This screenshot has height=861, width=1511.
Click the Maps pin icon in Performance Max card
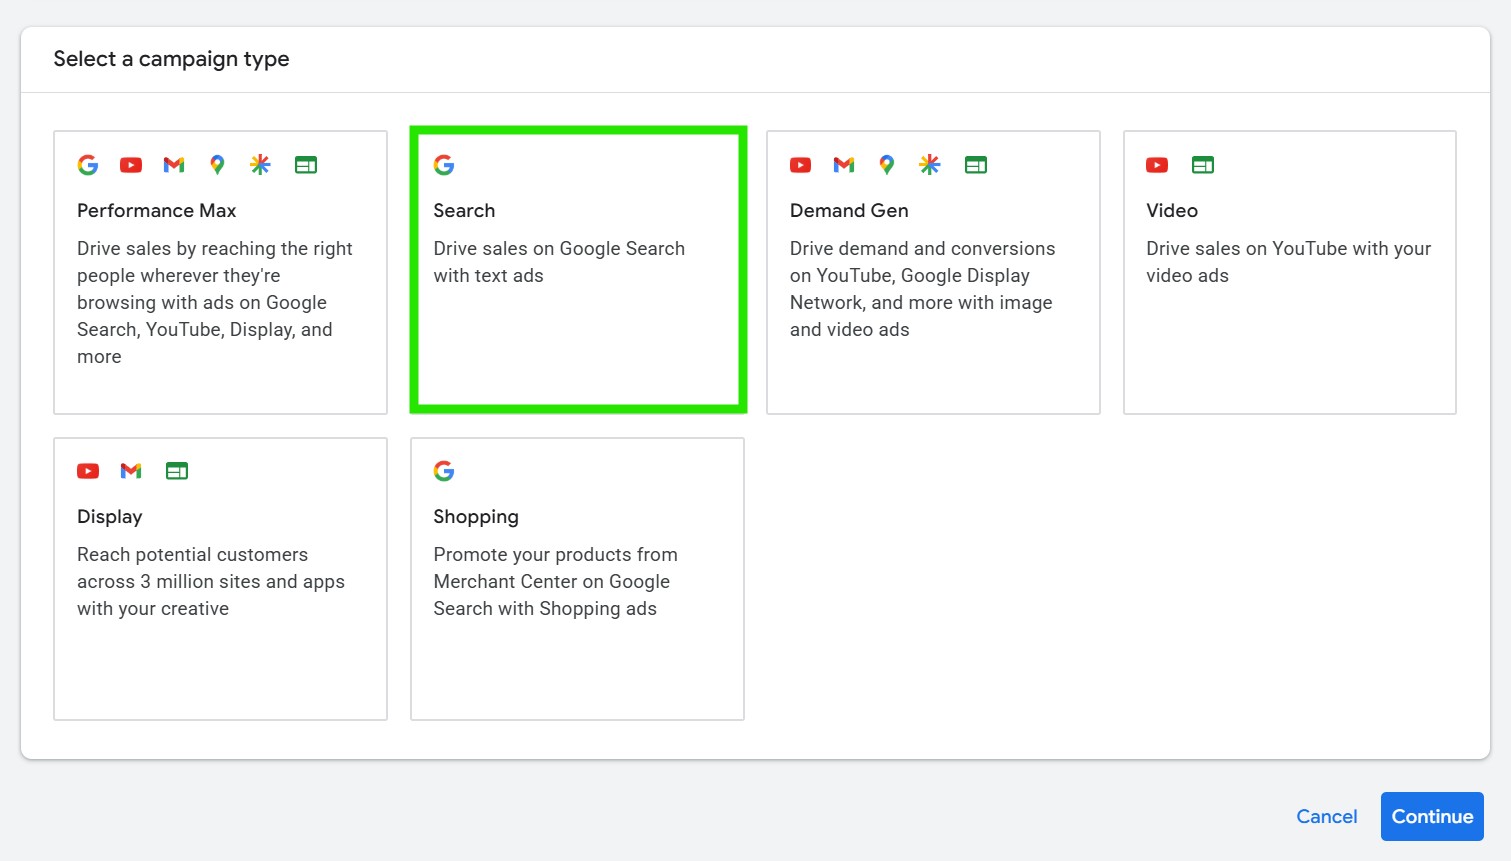(217, 165)
